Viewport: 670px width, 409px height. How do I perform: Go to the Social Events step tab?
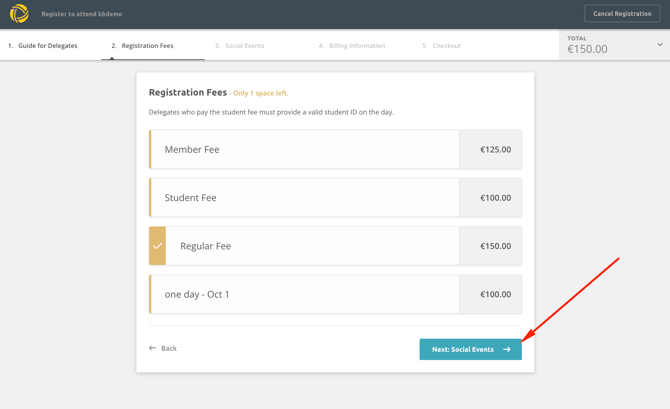point(240,46)
